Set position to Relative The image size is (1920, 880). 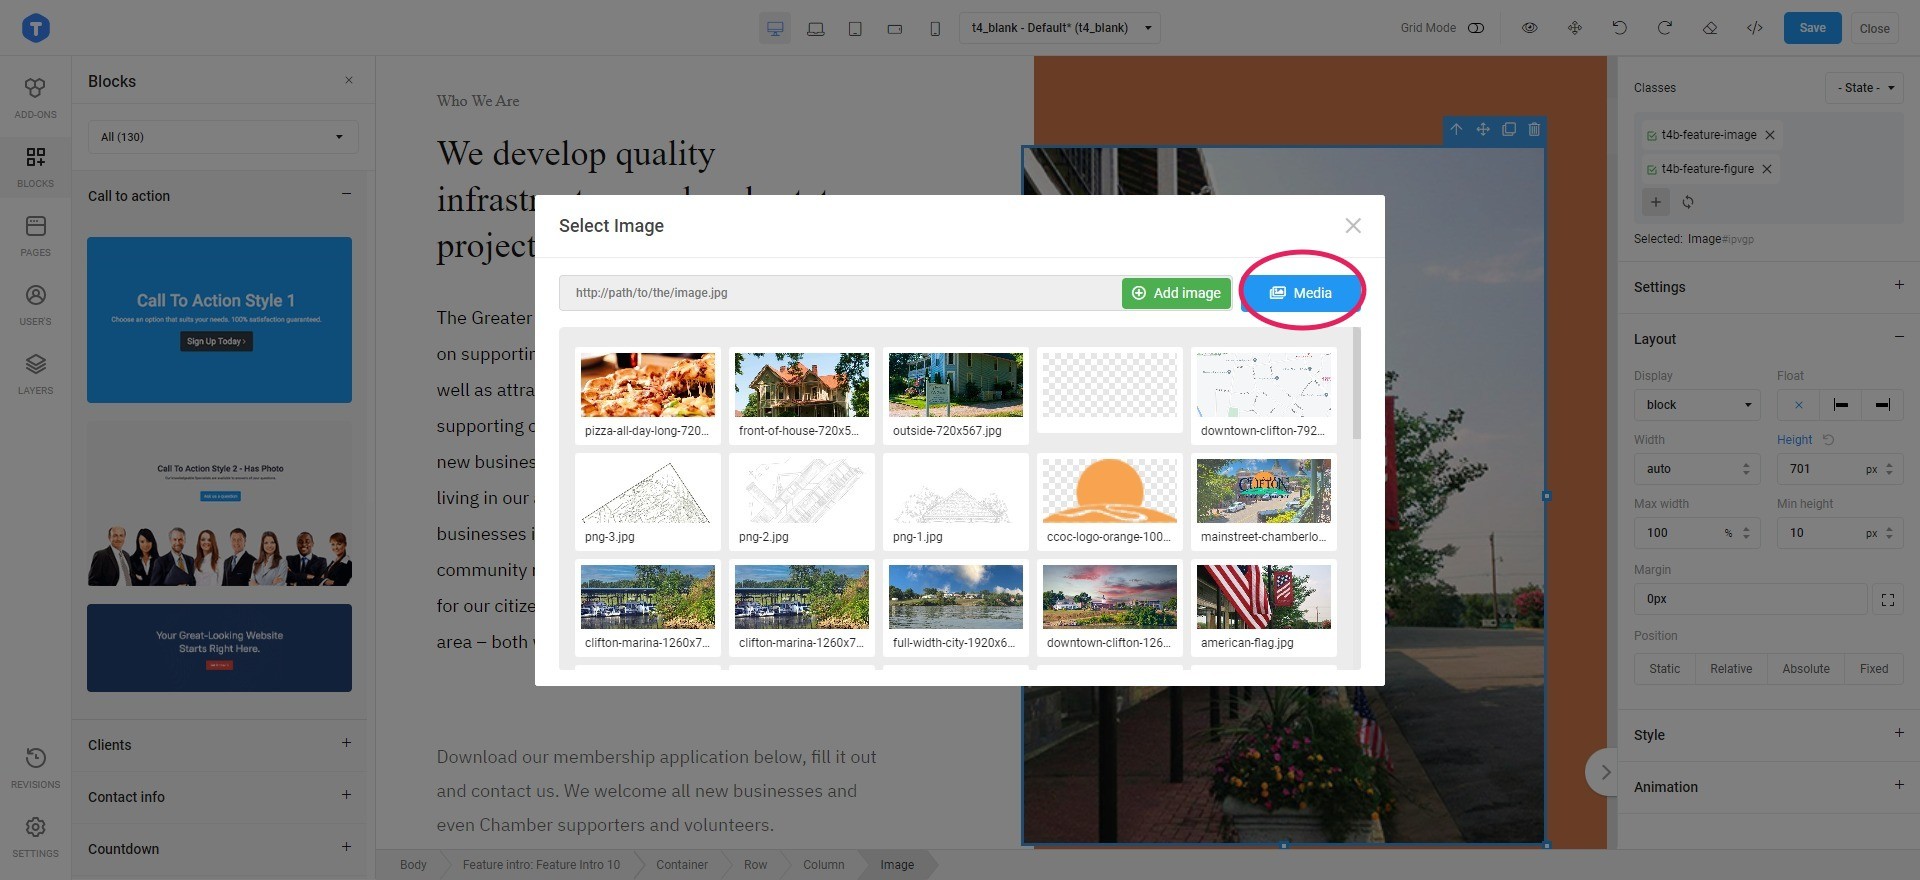(x=1731, y=669)
